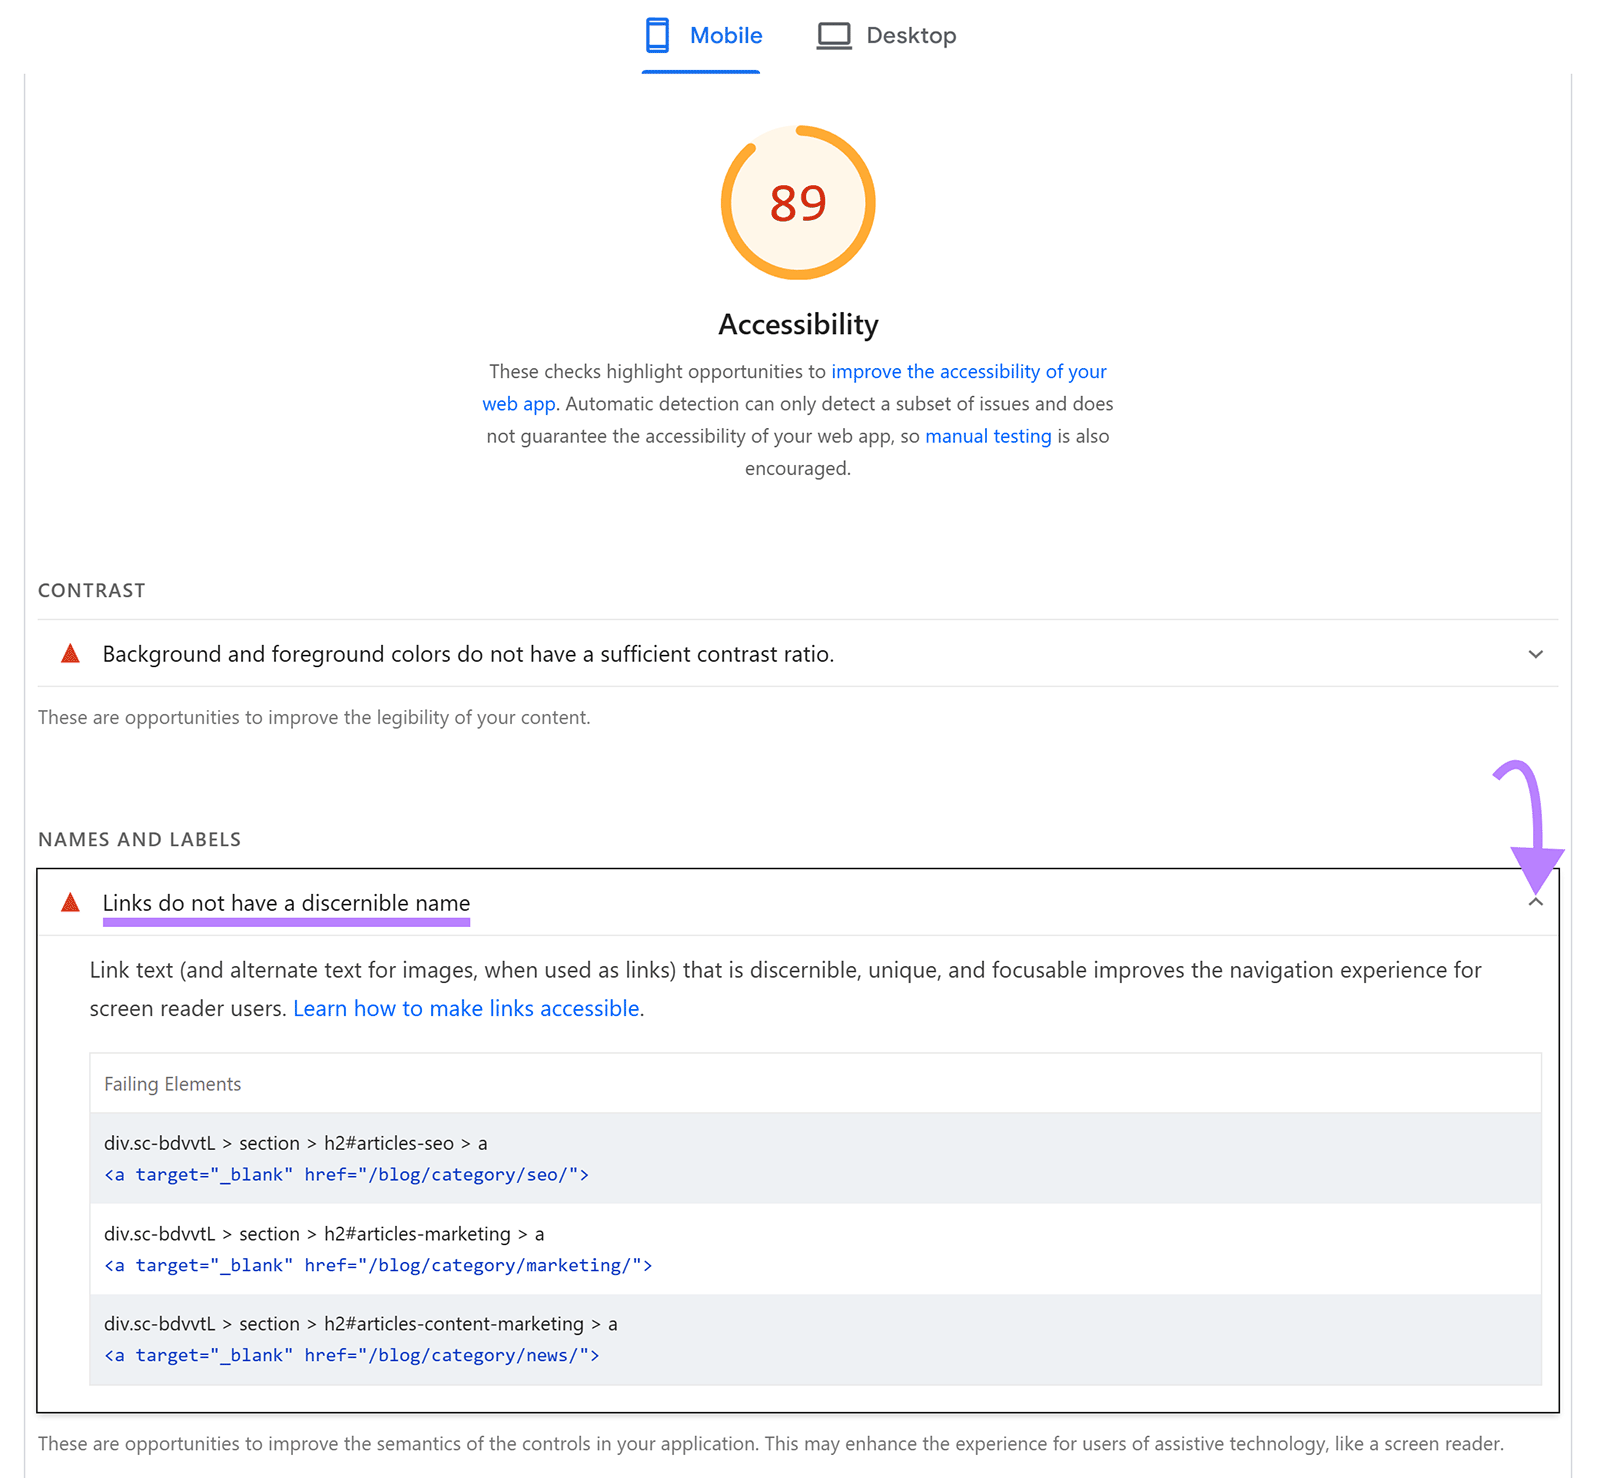Image resolution: width=1600 pixels, height=1478 pixels.
Task: Select the Mobile phone icon
Action: 657,34
